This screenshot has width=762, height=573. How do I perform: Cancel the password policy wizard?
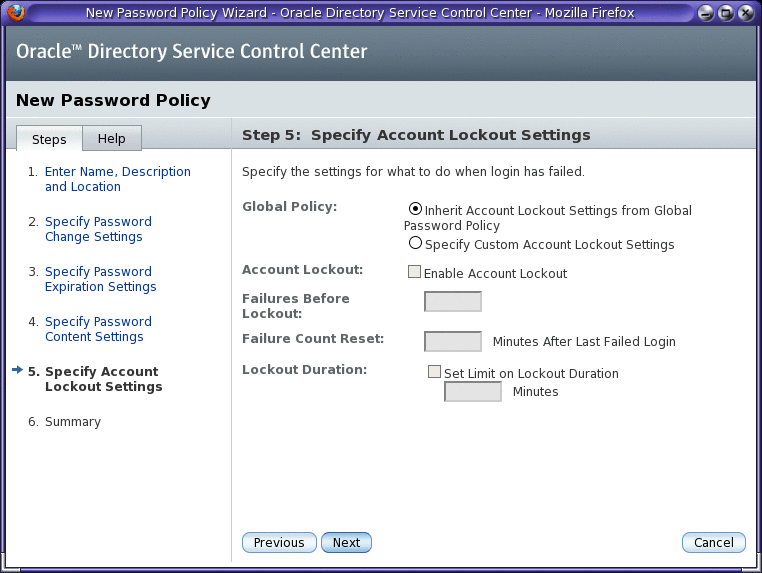tap(713, 542)
